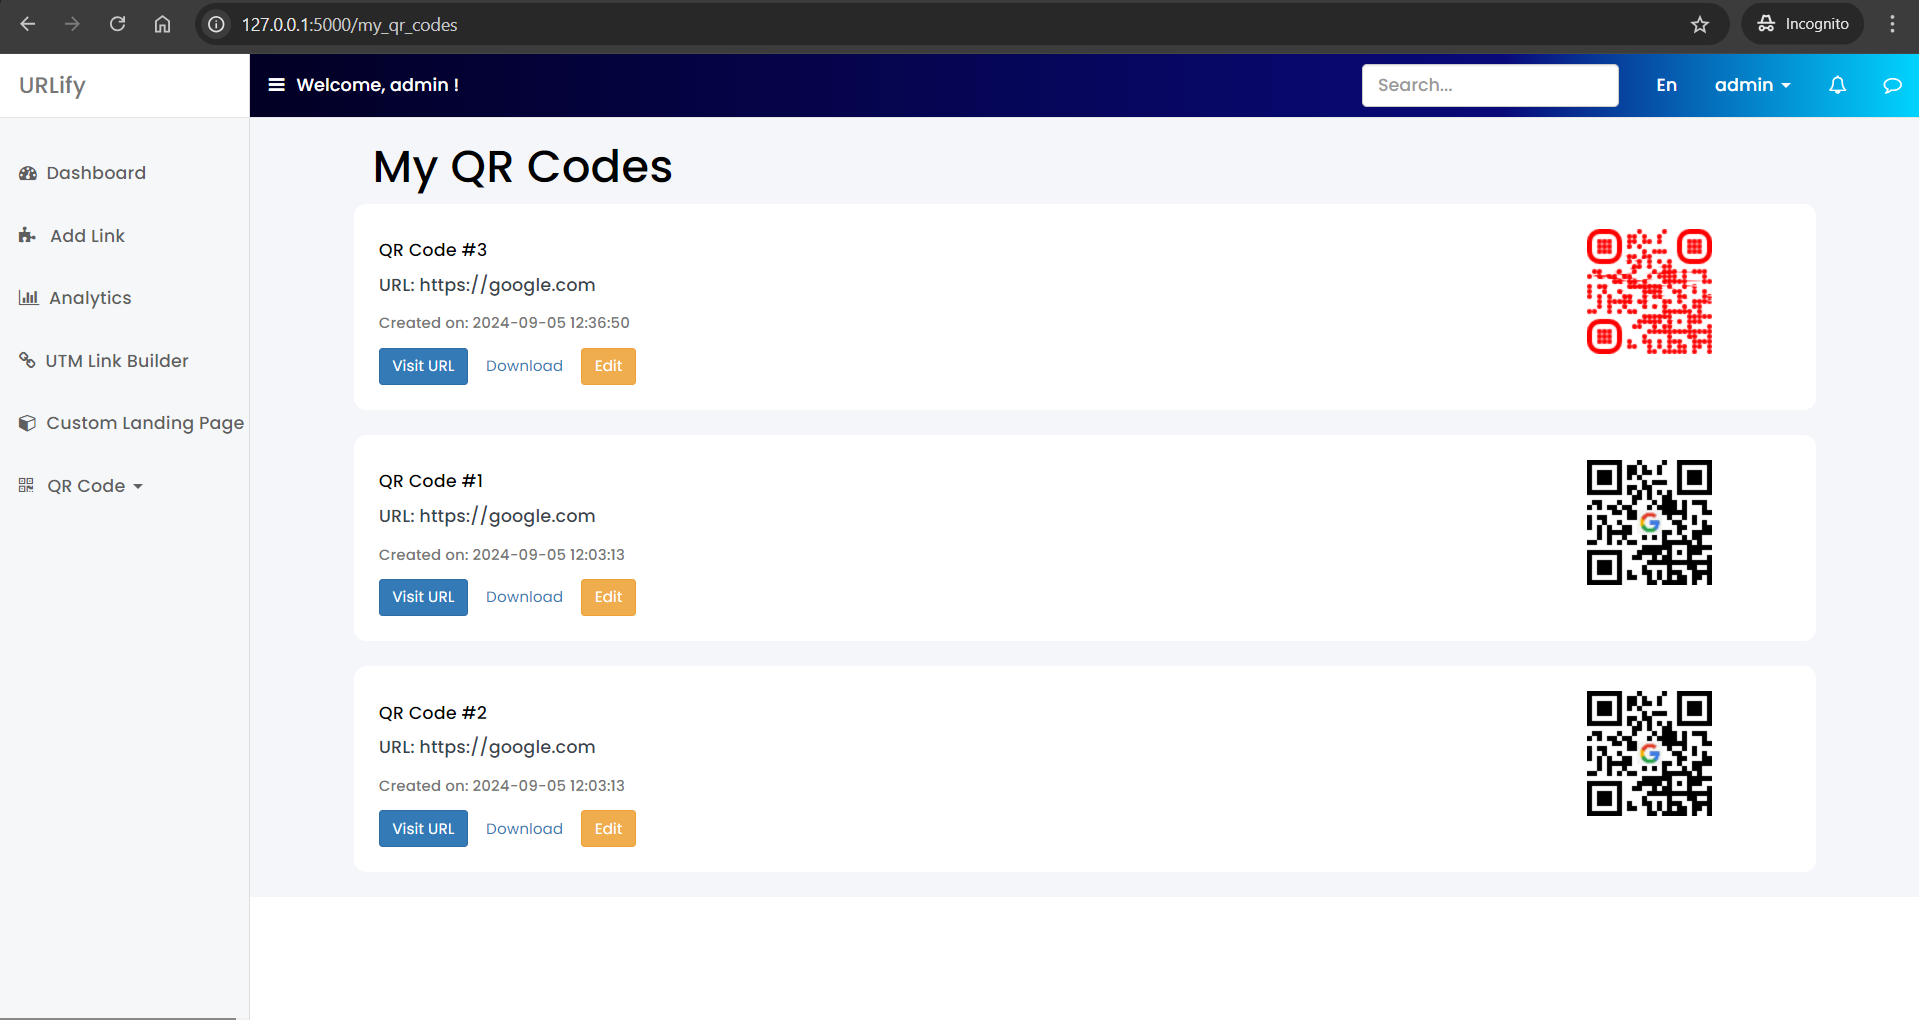Download QR Code #2
The height and width of the screenshot is (1020, 1919).
coord(524,829)
